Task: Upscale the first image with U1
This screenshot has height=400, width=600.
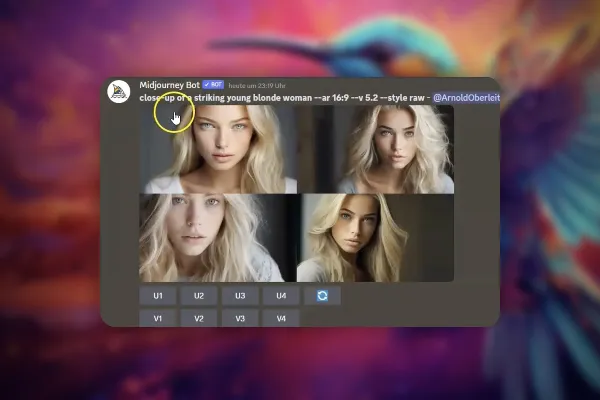Action: pos(158,296)
